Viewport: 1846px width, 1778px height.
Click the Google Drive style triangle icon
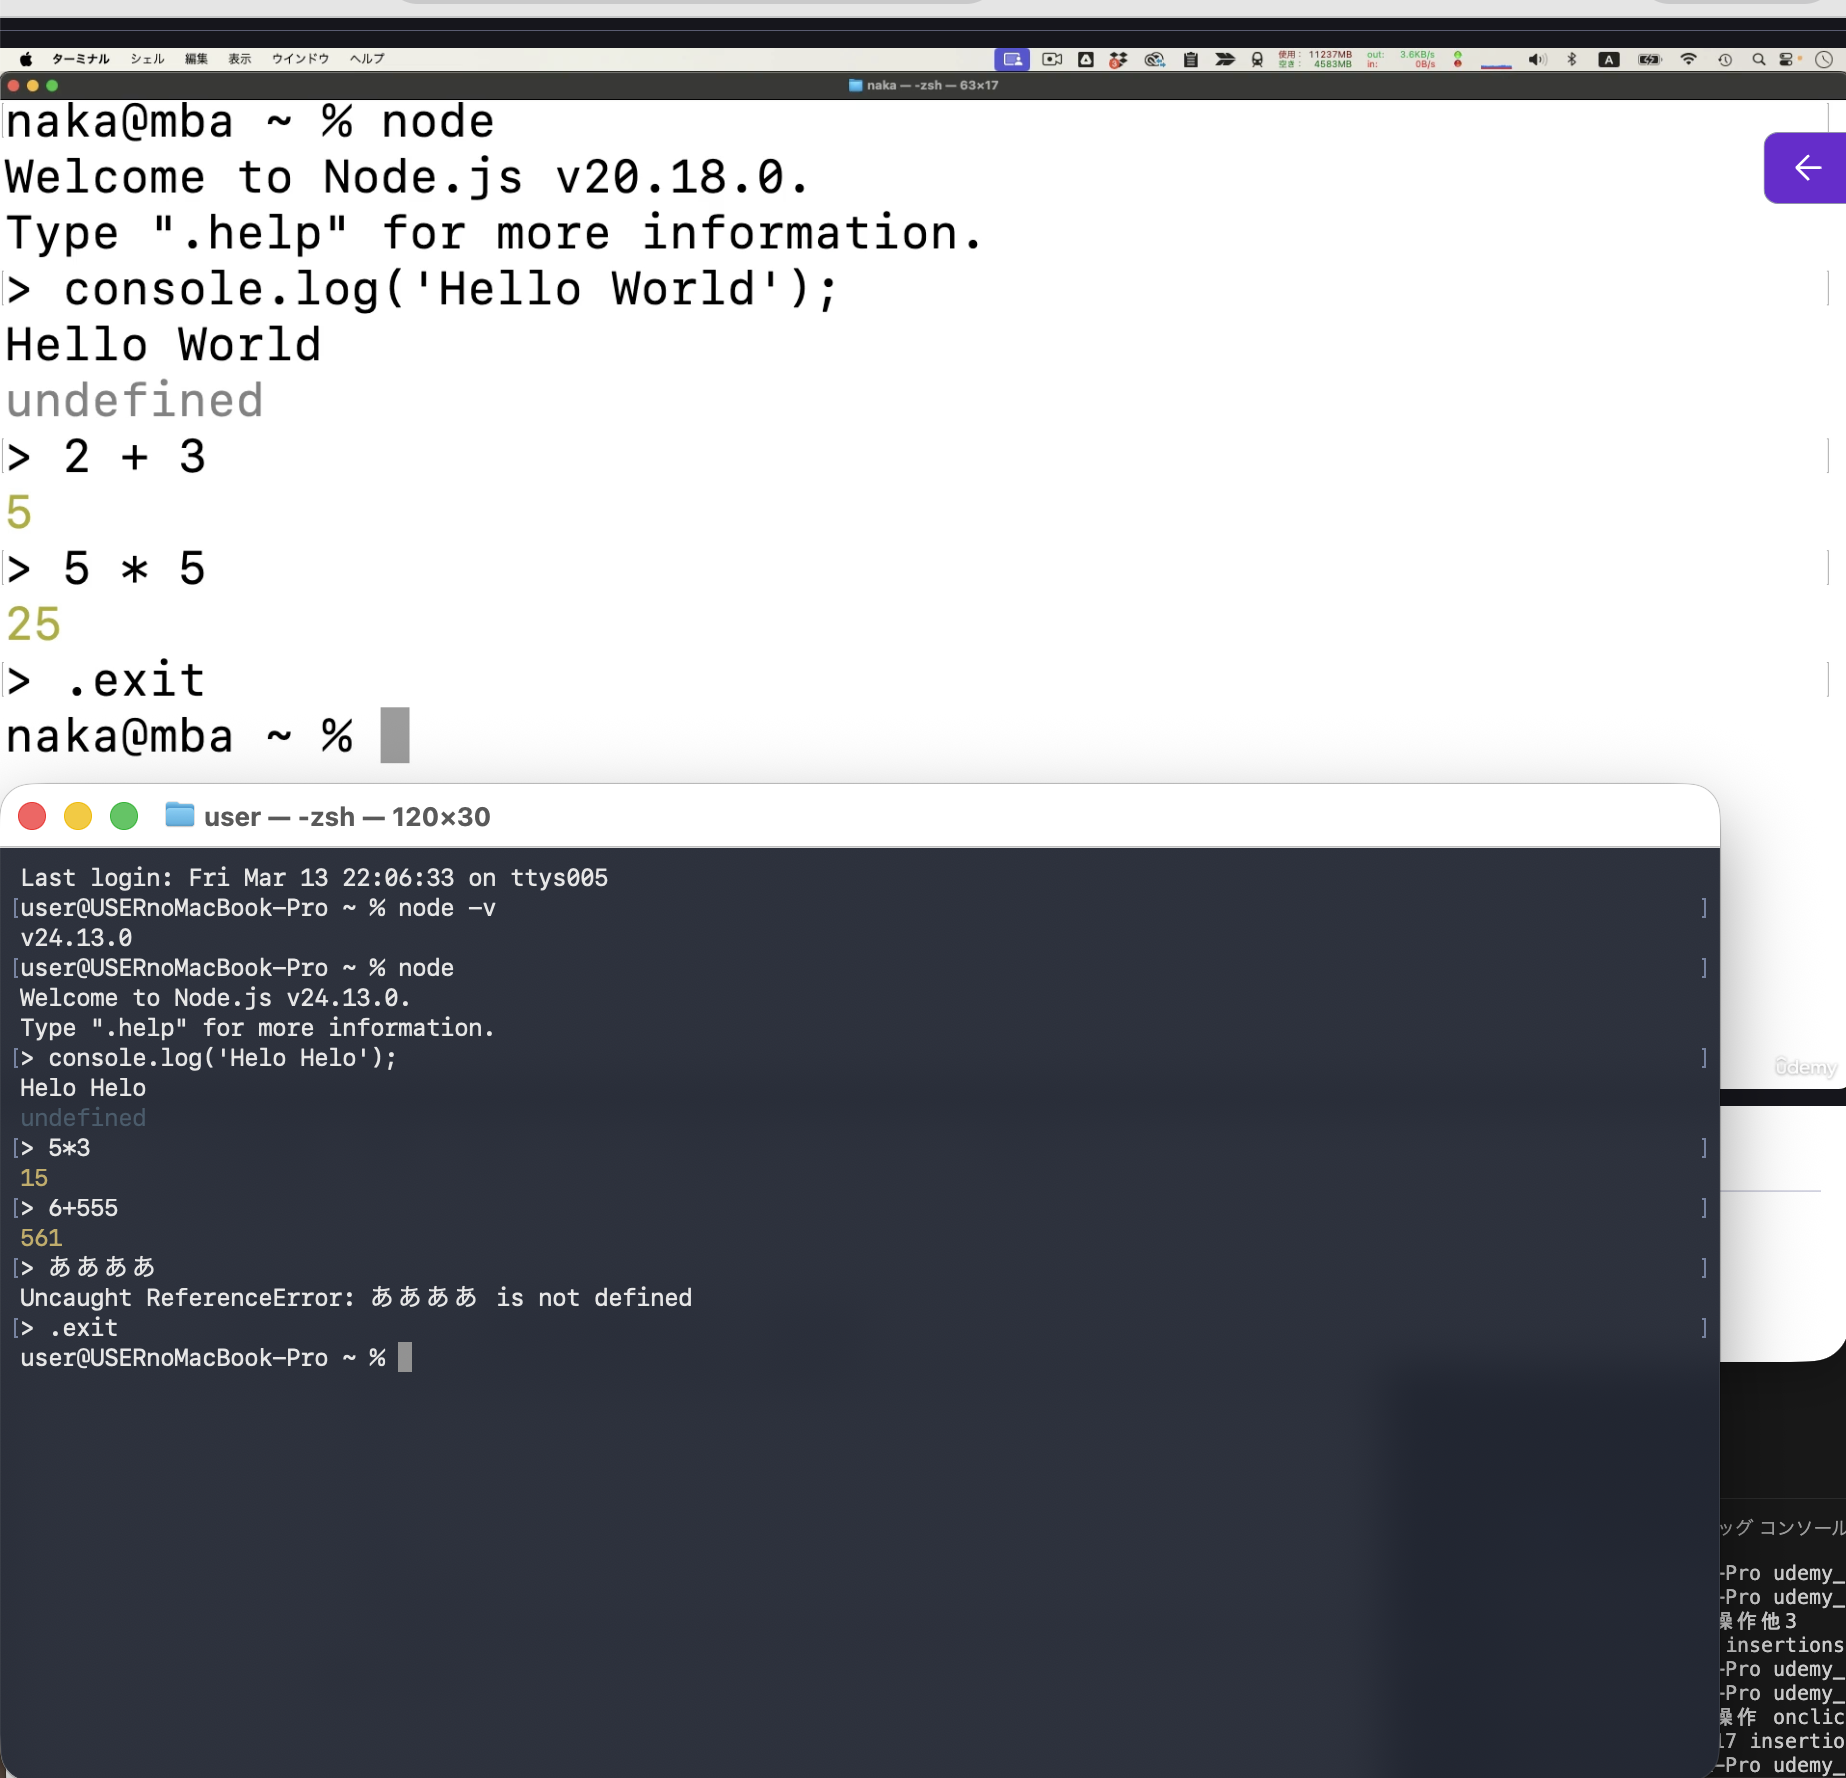1086,59
